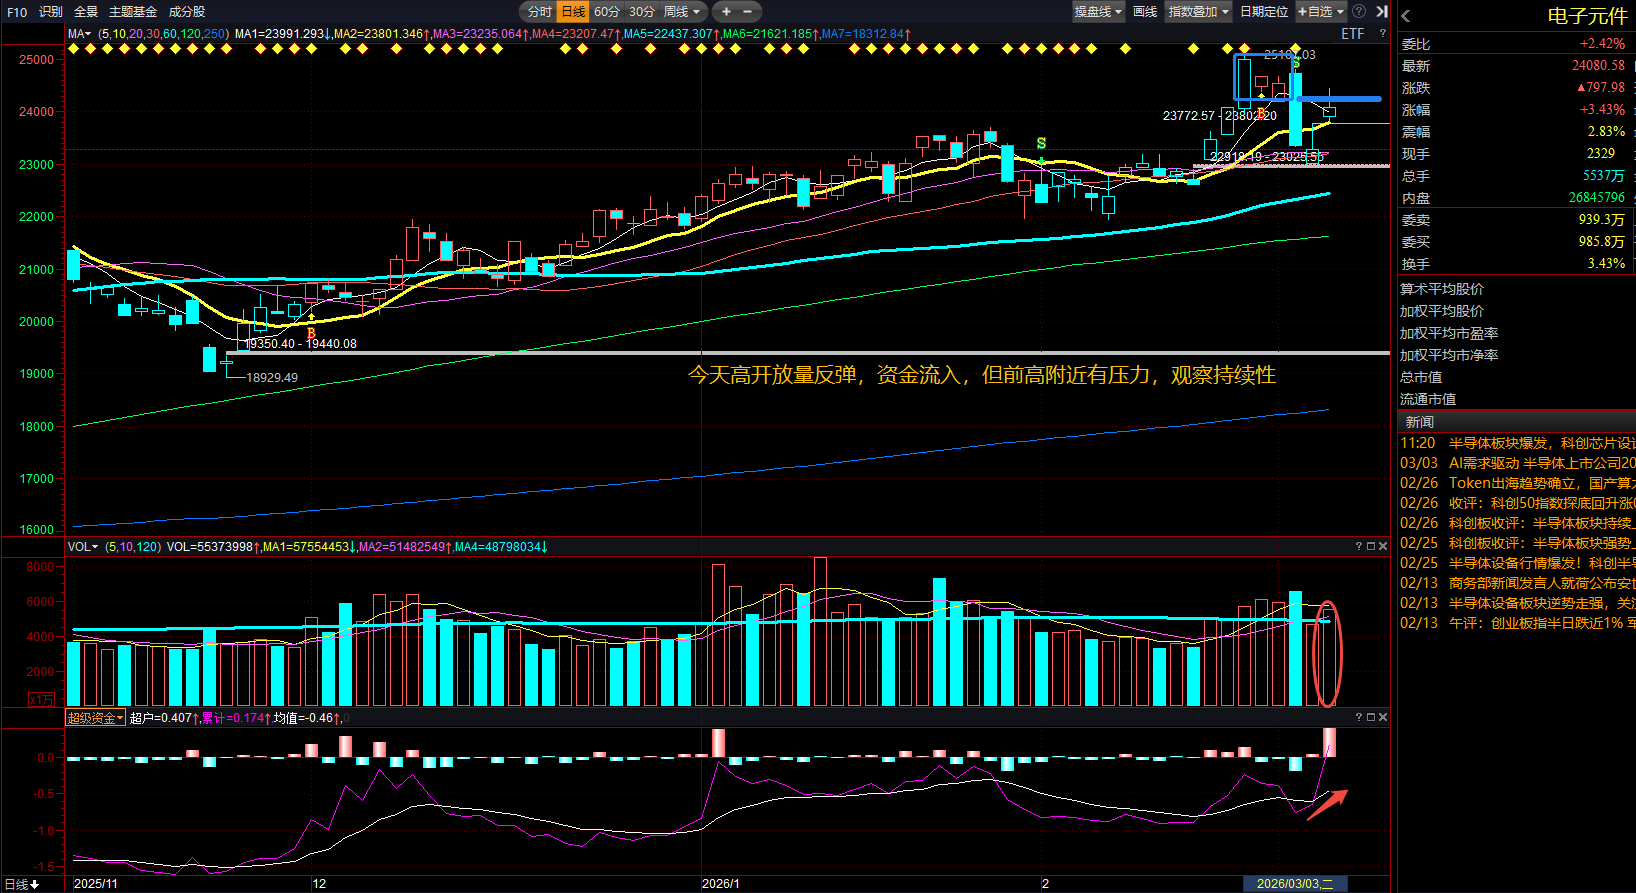Open the 半导体板块爆发 news headline at 11:20
The height and width of the screenshot is (893, 1636).
point(1540,443)
